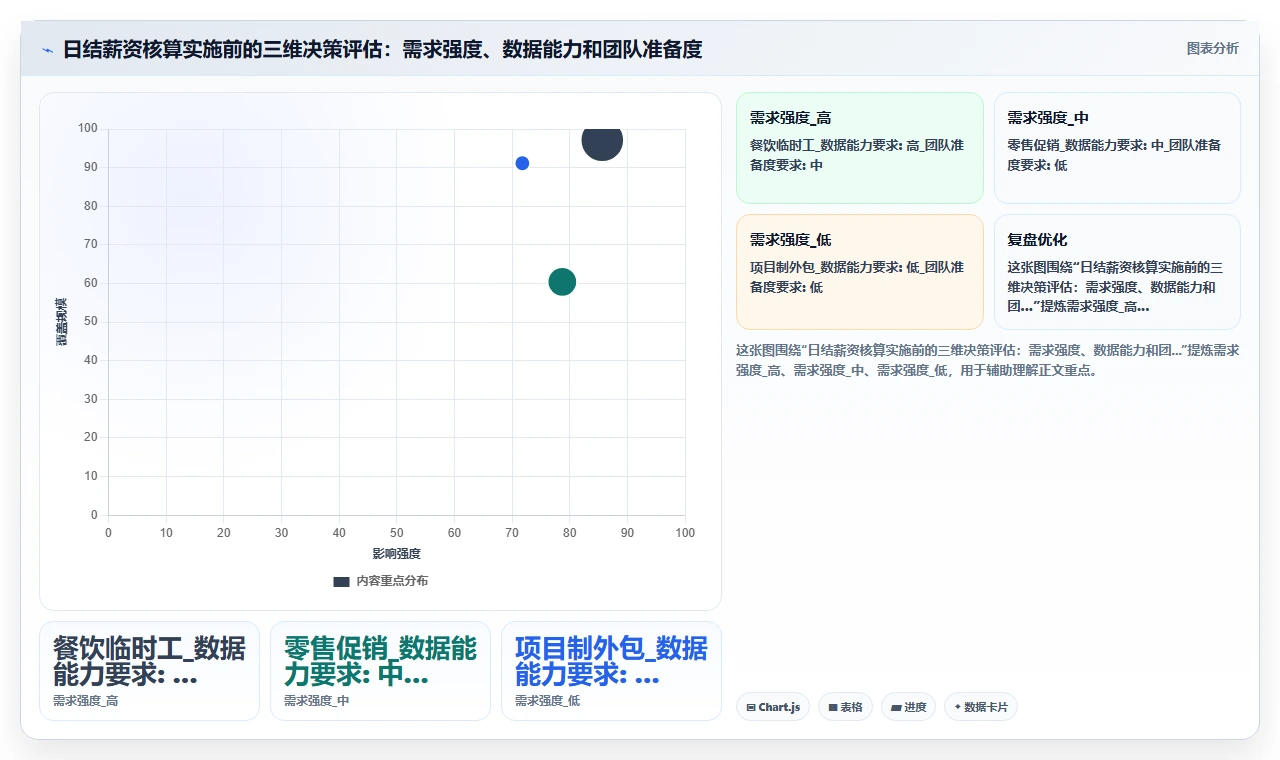
Task: Click the 表格 tag icon
Action: (833, 707)
